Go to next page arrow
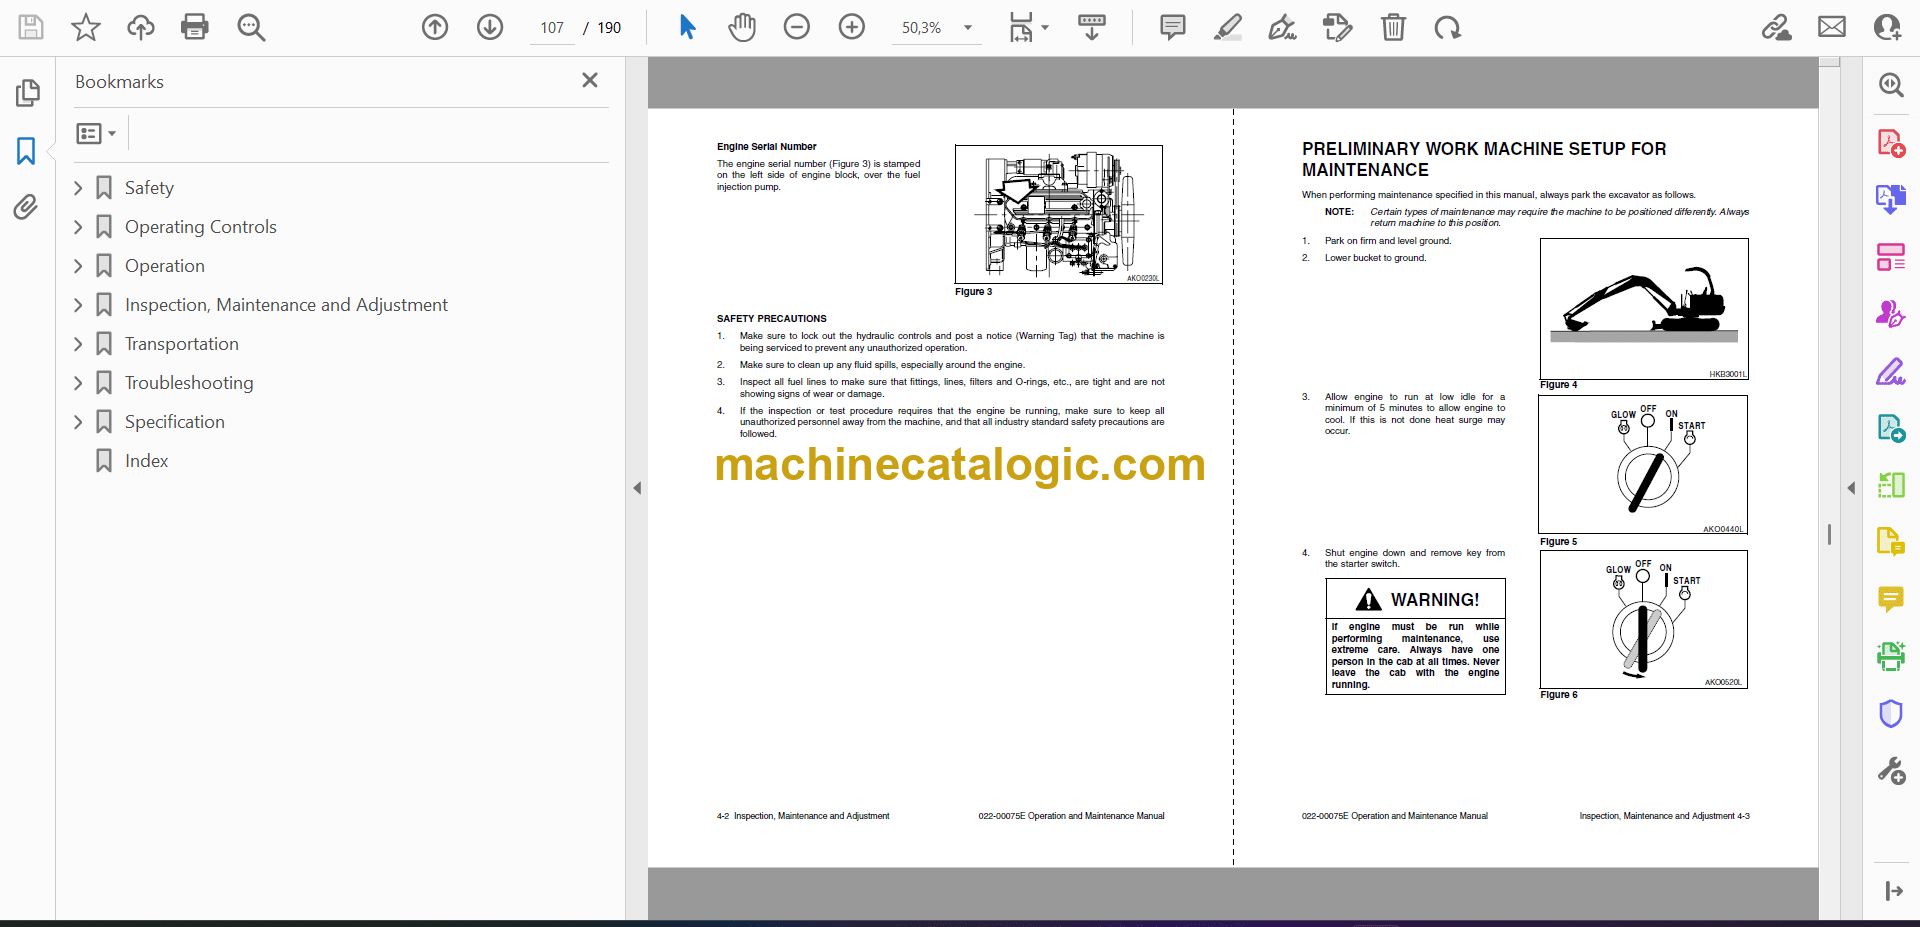The image size is (1920, 927). [x=489, y=27]
